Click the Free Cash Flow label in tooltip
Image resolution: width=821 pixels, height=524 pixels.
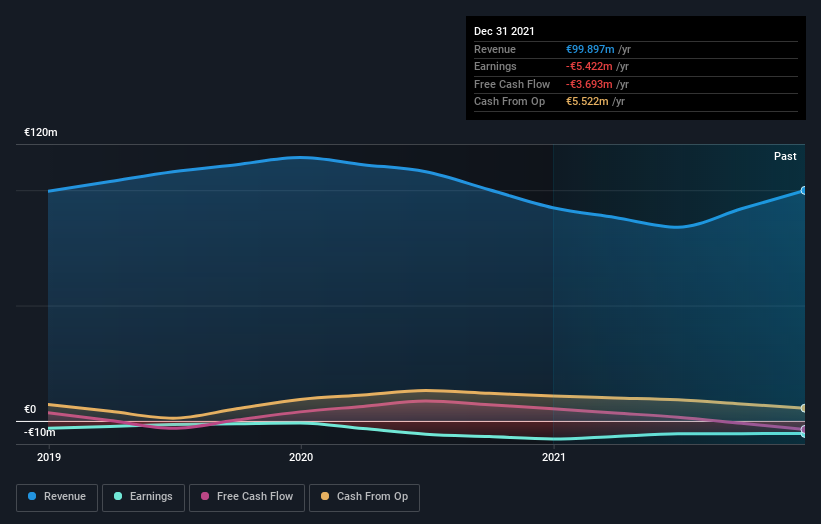[x=512, y=84]
